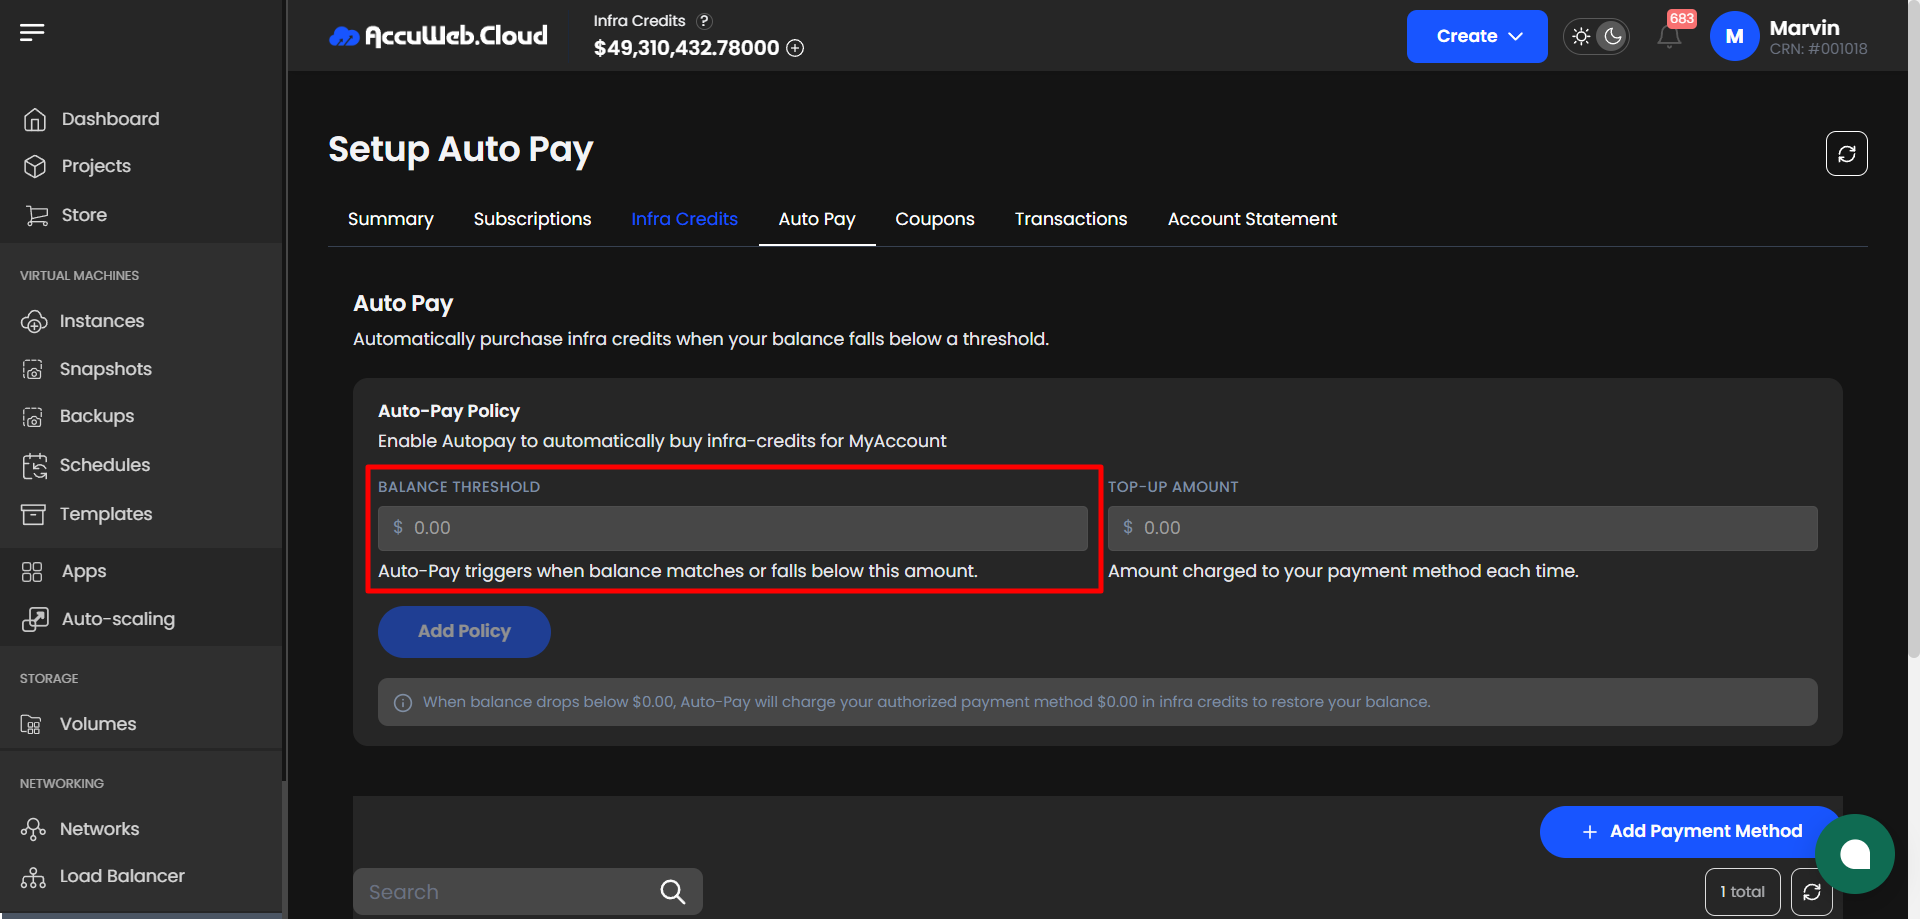
Task: Switch to the Summary tab
Action: tap(390, 219)
